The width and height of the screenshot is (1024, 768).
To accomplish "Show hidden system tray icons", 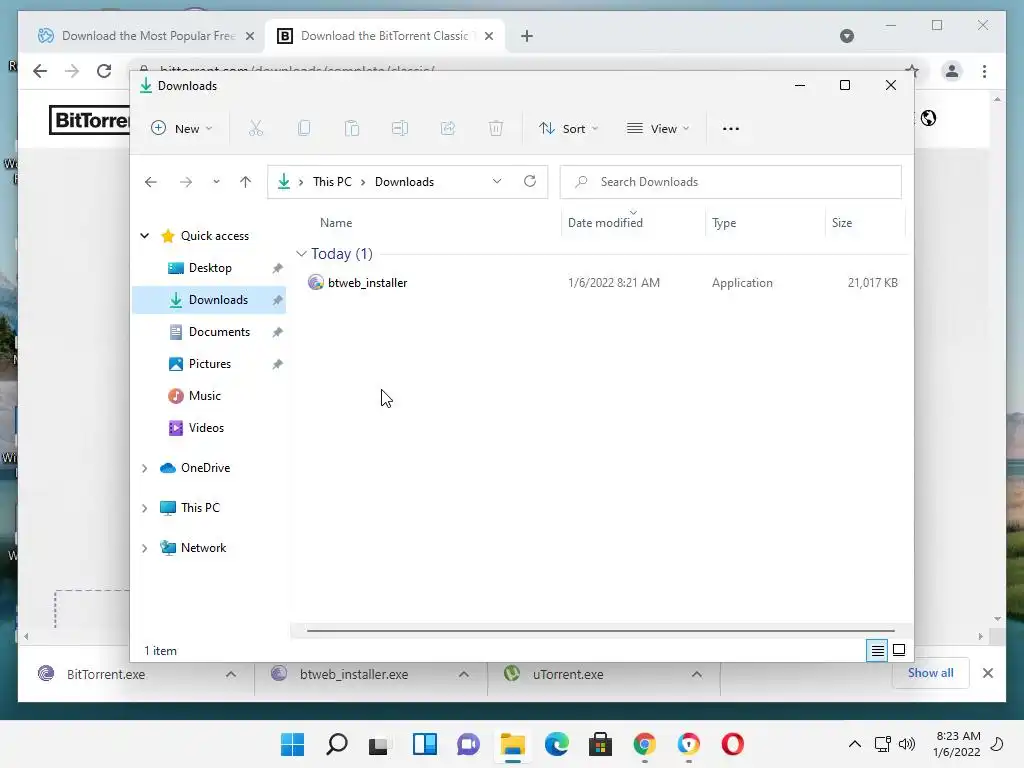I will coord(854,744).
